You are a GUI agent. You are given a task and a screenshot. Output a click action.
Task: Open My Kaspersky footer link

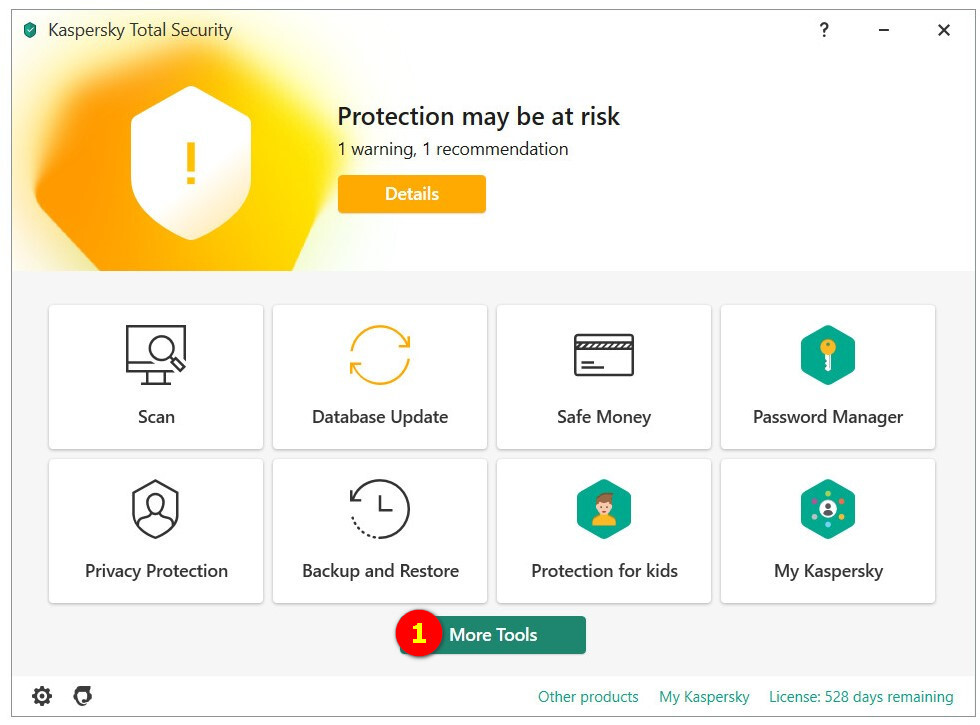pos(704,696)
